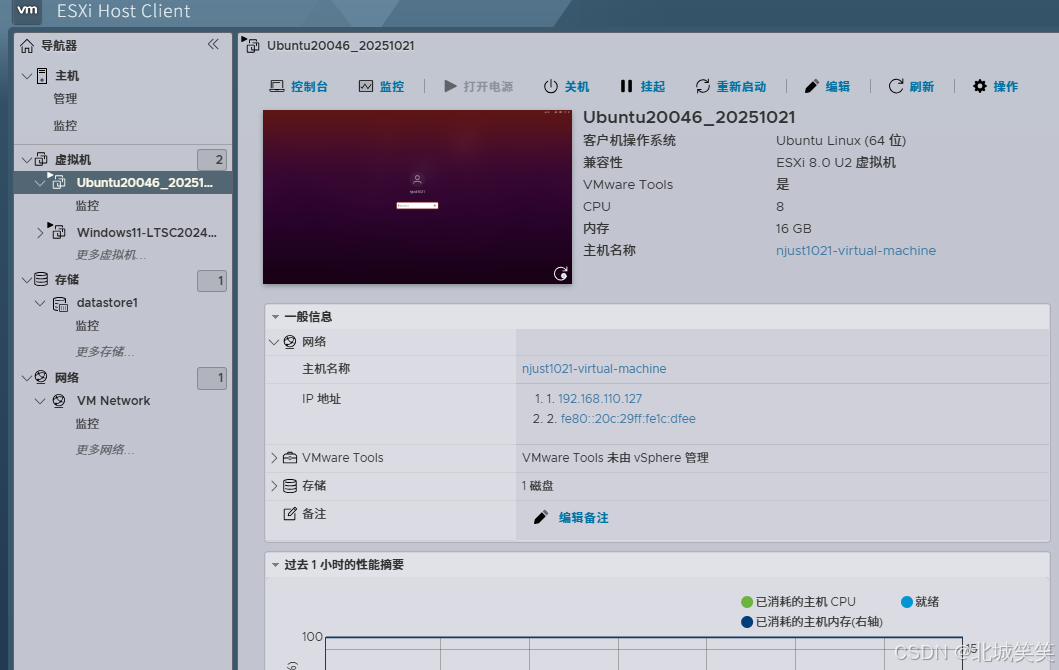Collapse the VM Network tree node
The image size is (1059, 670).
(40, 401)
